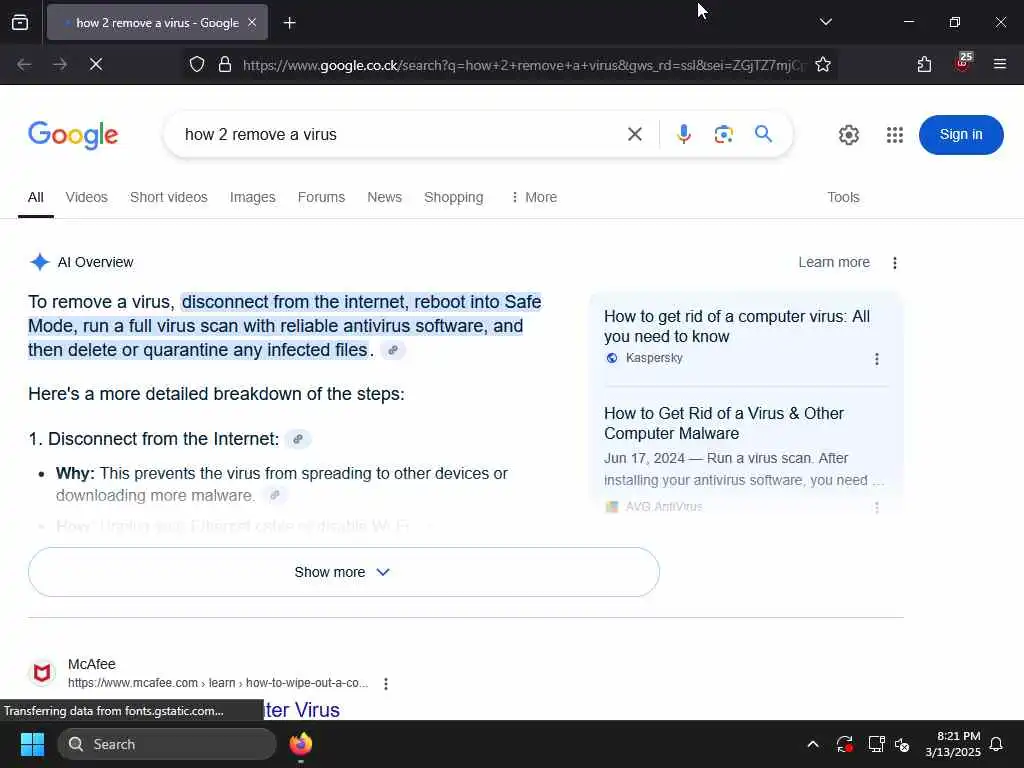Screen dimensions: 1024x768
Task: Search by image with Lens icon
Action: tap(724, 134)
